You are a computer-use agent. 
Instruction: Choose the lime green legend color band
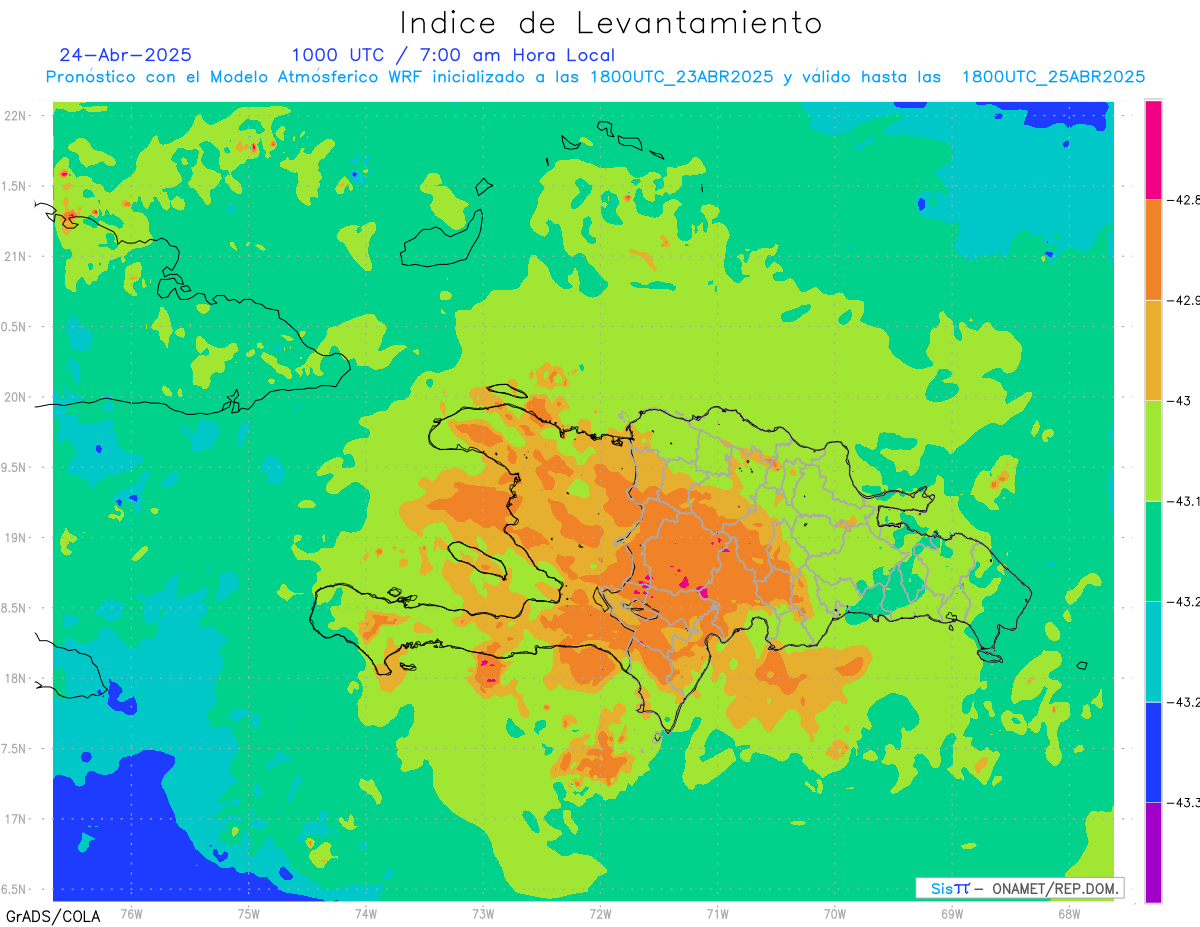click(1153, 450)
